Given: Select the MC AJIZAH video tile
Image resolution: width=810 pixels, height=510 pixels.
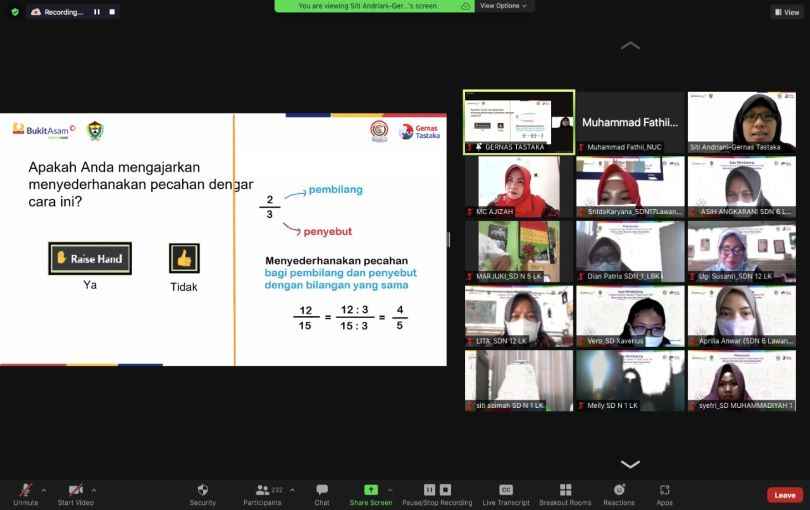Looking at the screenshot, I should click(519, 187).
